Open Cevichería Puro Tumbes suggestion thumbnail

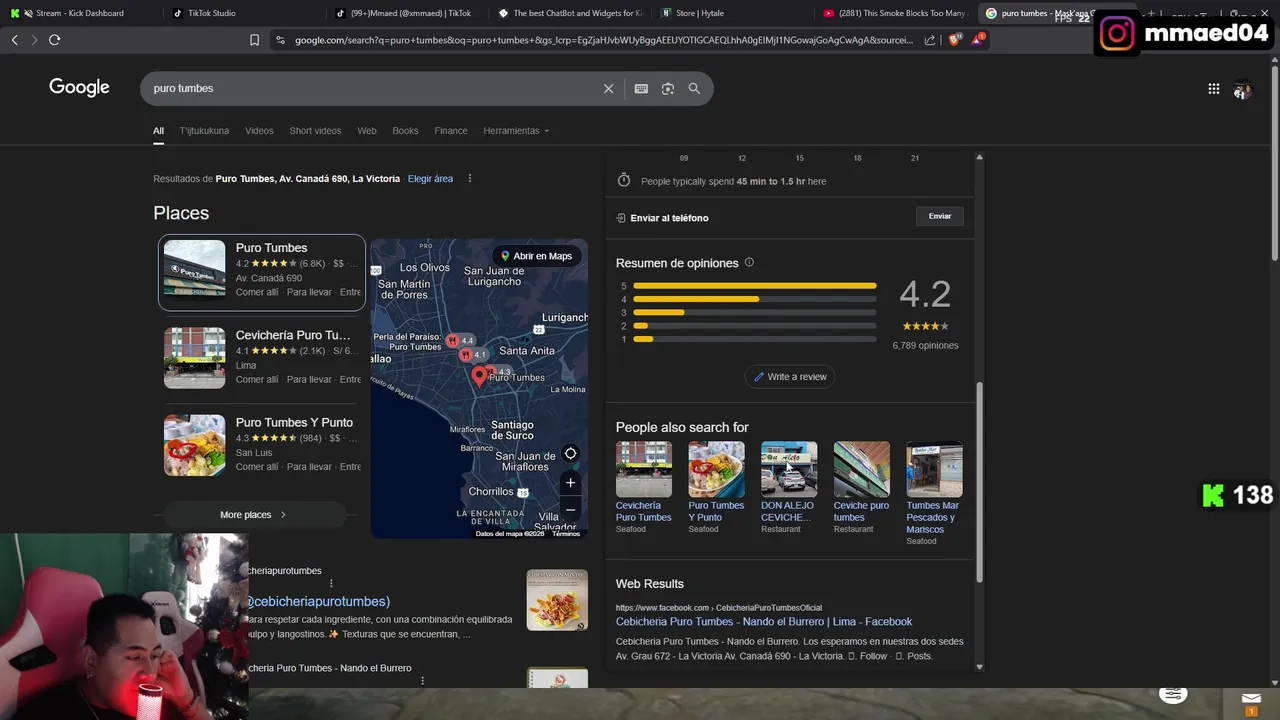tap(643, 469)
